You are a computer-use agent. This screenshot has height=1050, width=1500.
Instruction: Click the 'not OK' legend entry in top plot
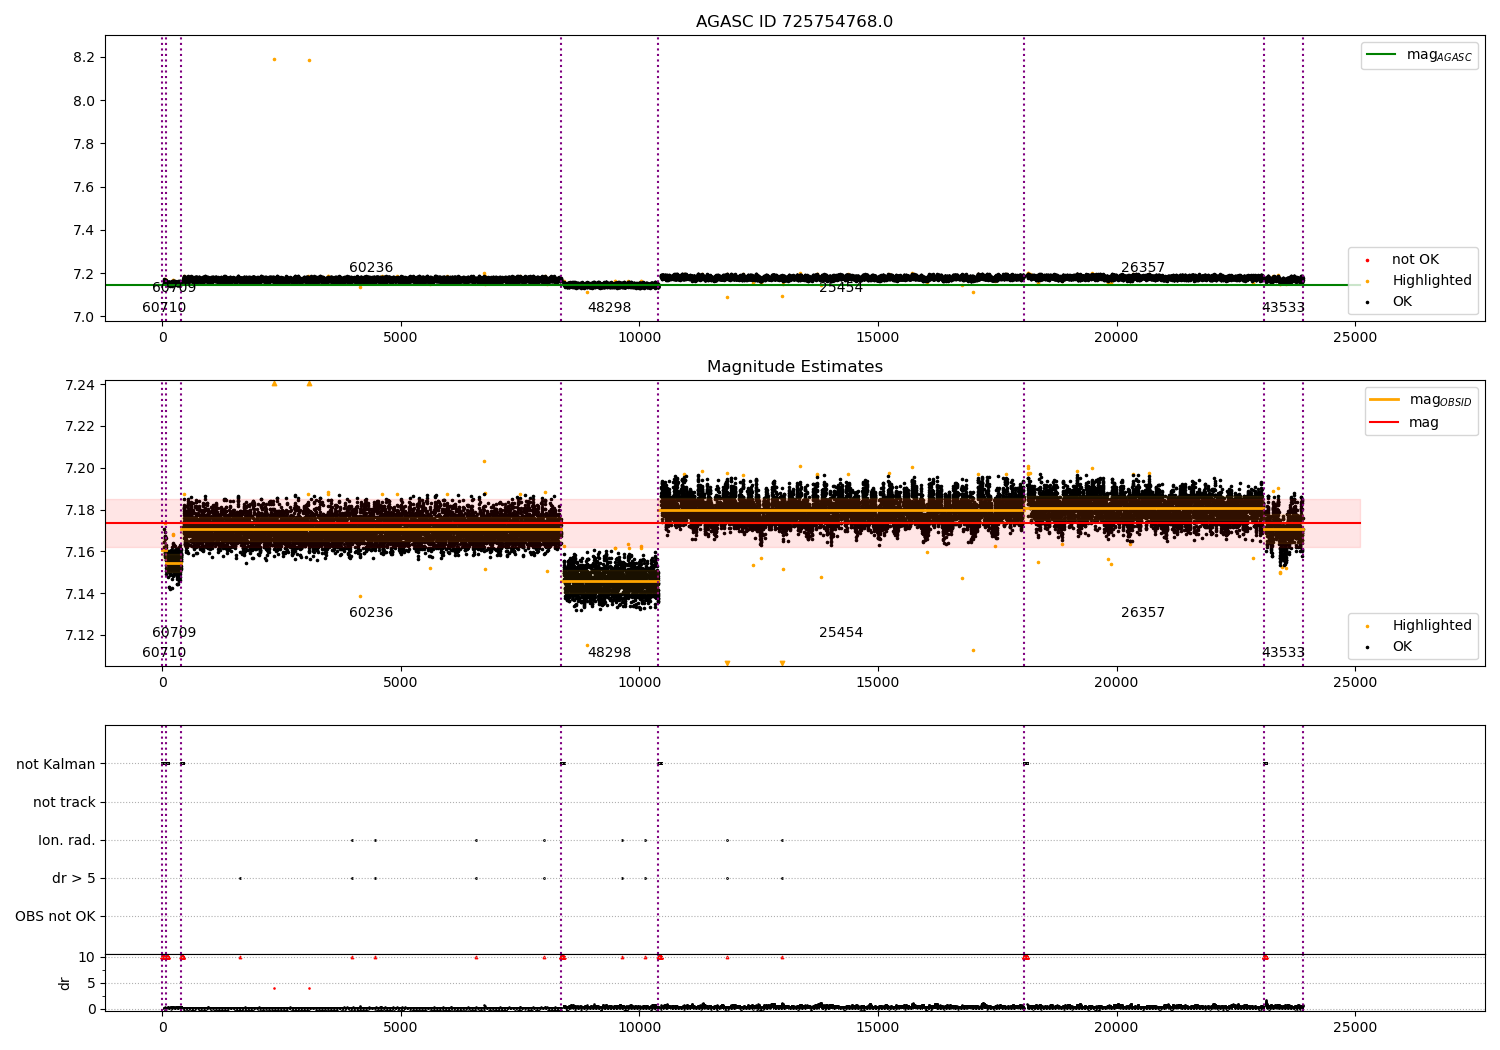tap(1402, 260)
